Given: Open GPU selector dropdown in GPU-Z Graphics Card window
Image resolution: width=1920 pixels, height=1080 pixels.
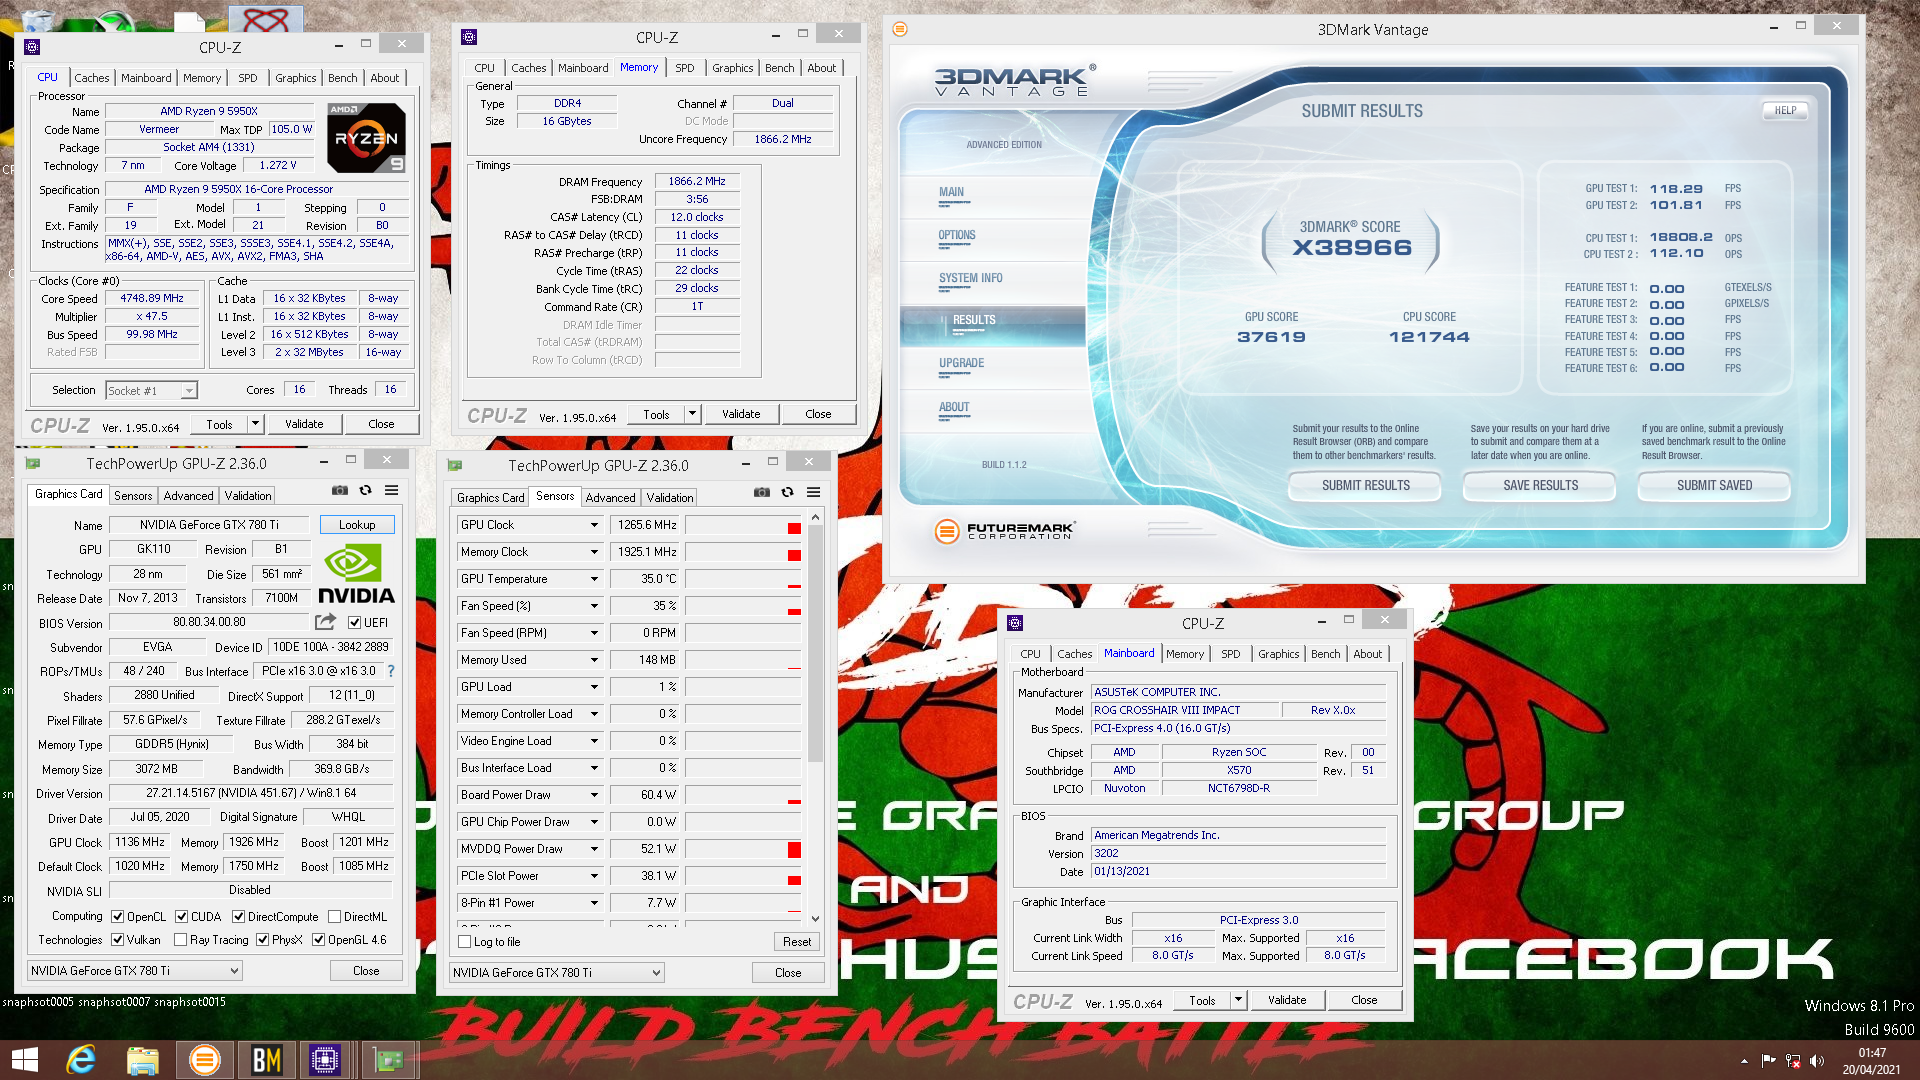Looking at the screenshot, I should [134, 970].
